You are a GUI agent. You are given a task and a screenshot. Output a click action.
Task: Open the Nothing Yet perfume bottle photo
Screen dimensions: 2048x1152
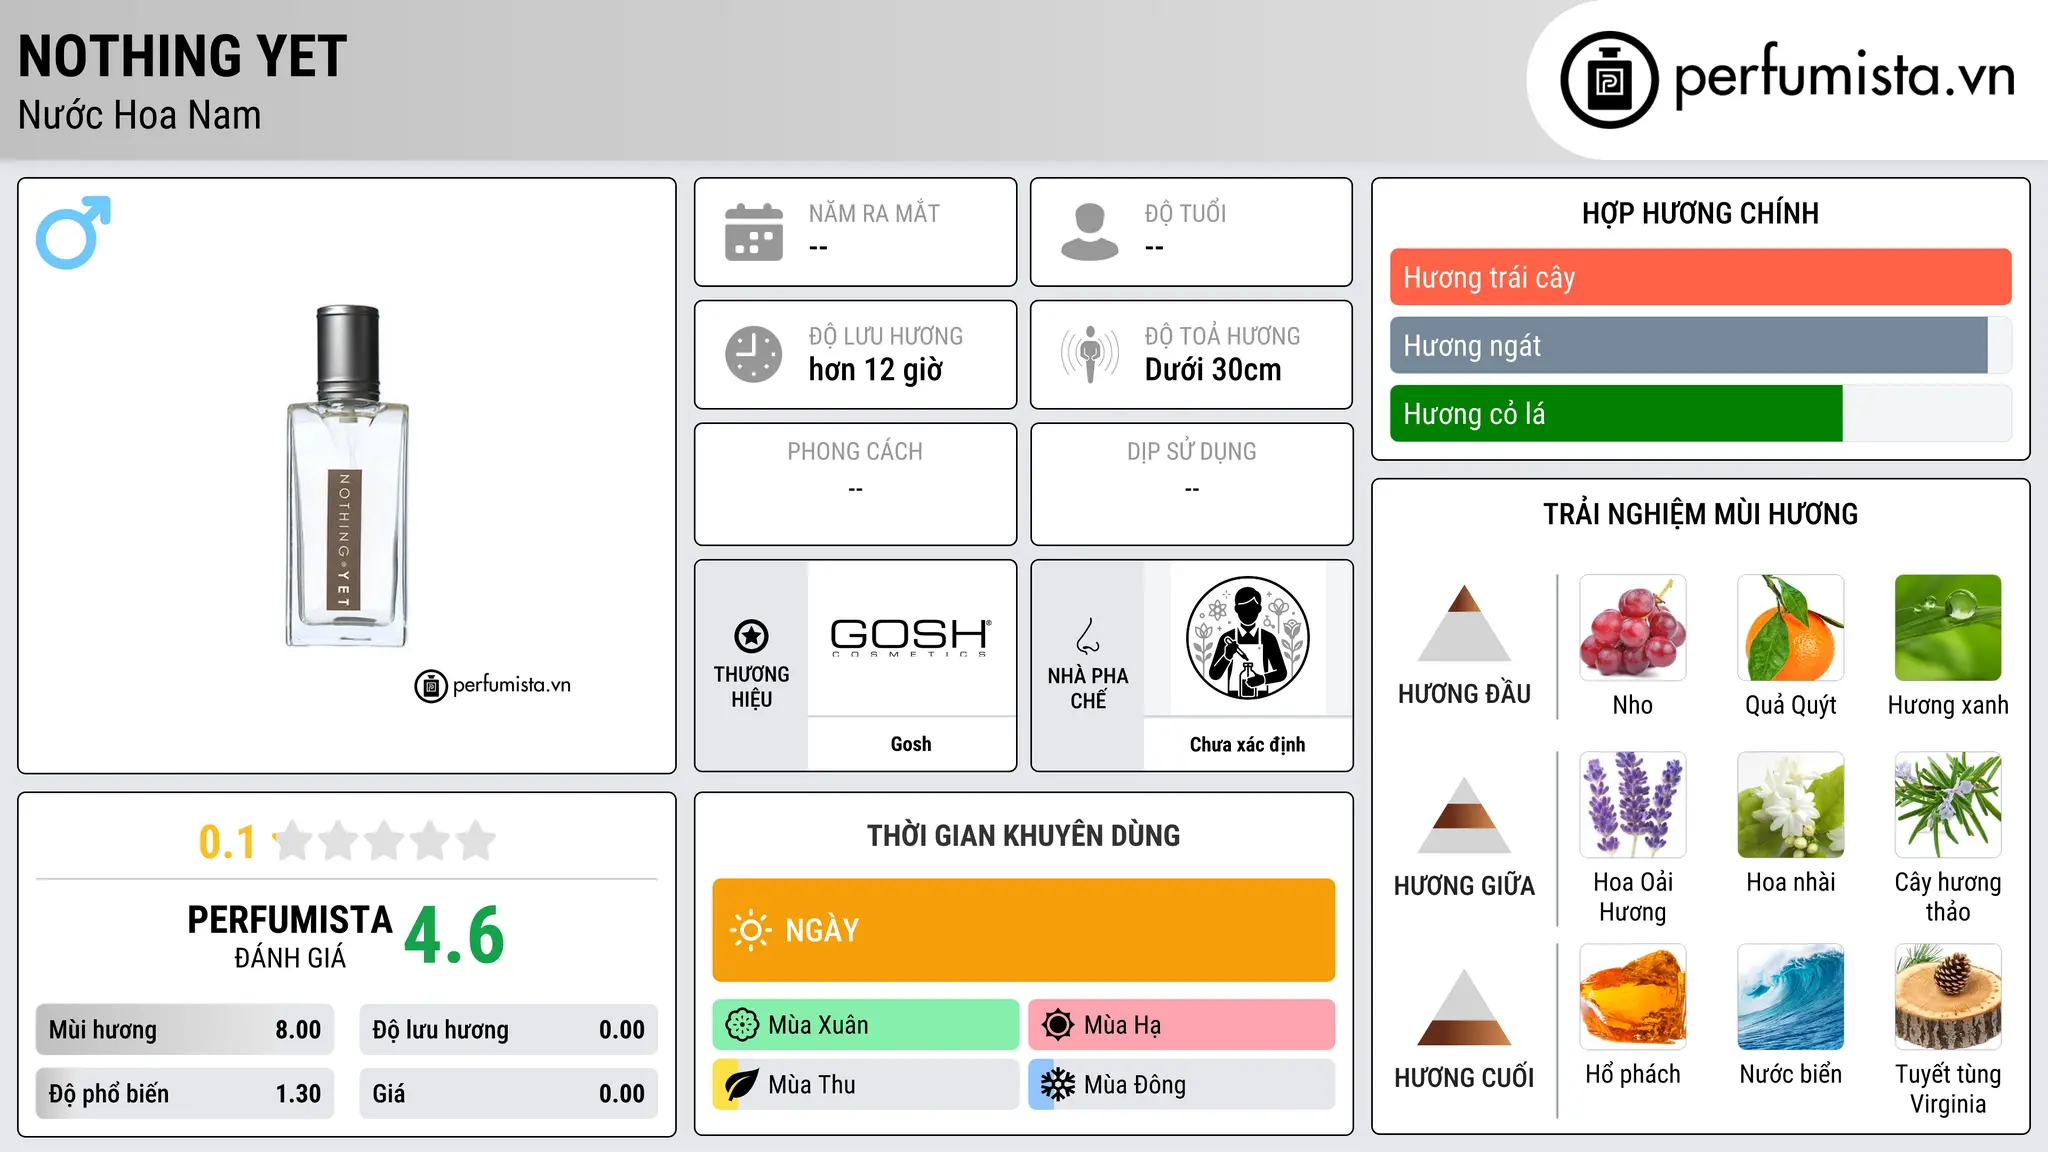(x=347, y=476)
